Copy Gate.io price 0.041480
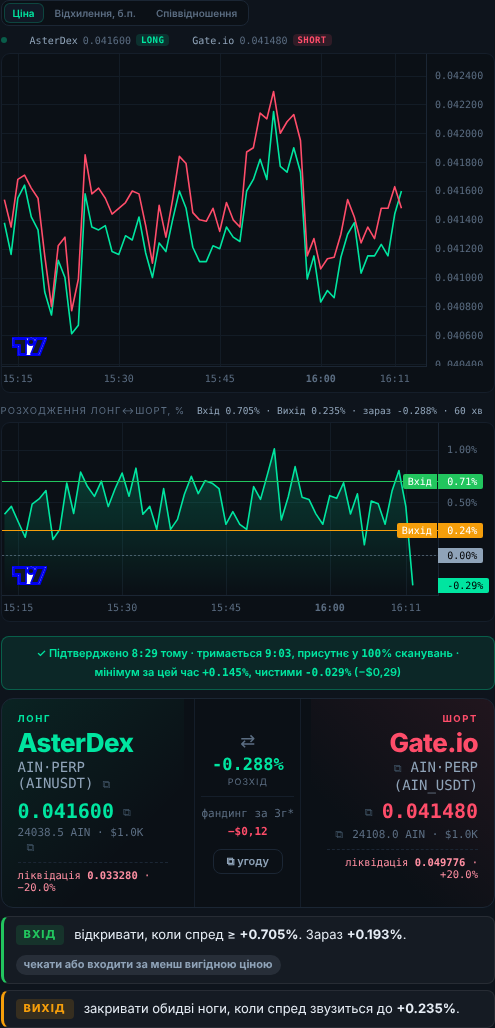This screenshot has width=495, height=1028. (x=369, y=812)
